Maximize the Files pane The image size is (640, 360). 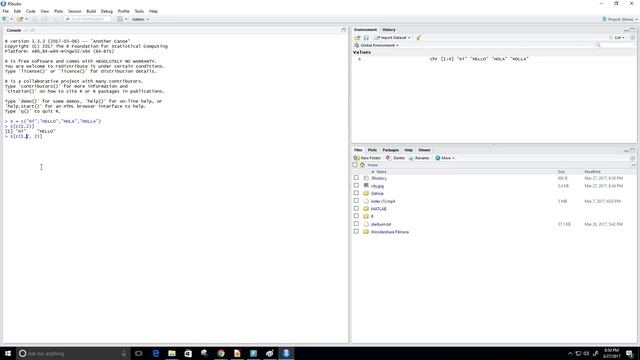[x=633, y=150]
